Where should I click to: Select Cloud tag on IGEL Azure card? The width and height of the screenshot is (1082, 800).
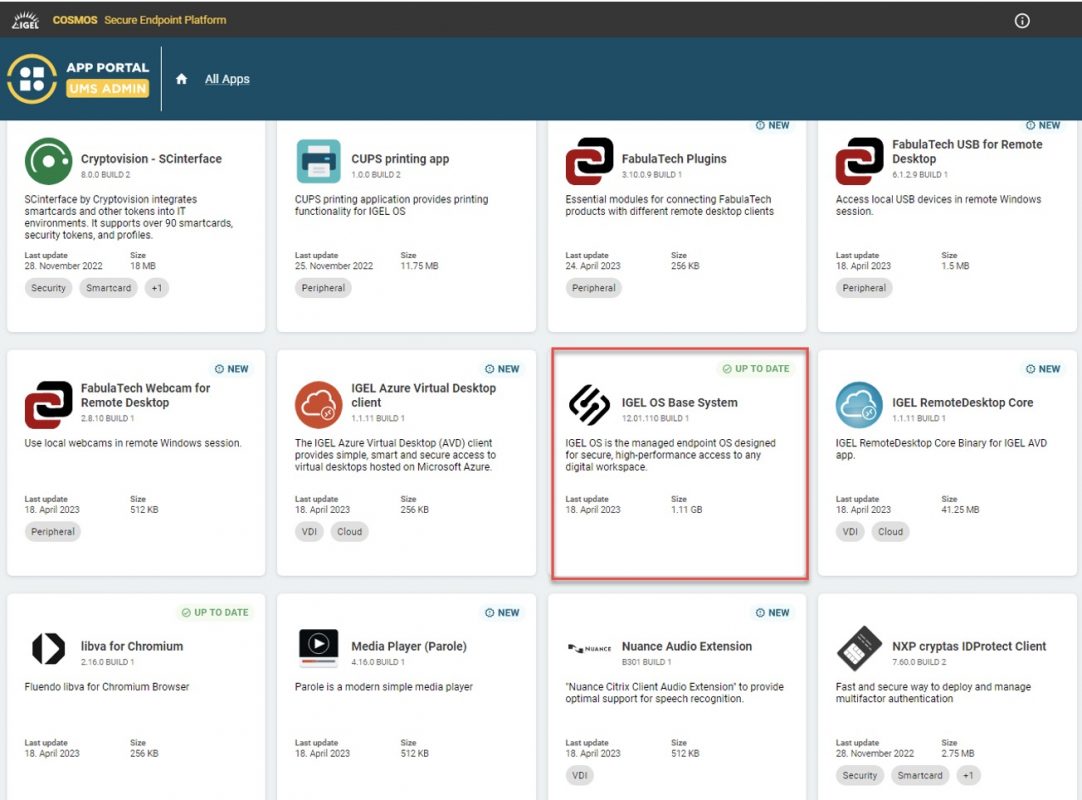pos(349,532)
